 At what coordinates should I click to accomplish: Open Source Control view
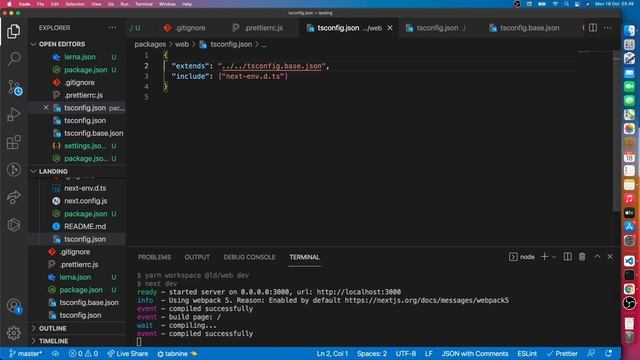point(14,87)
